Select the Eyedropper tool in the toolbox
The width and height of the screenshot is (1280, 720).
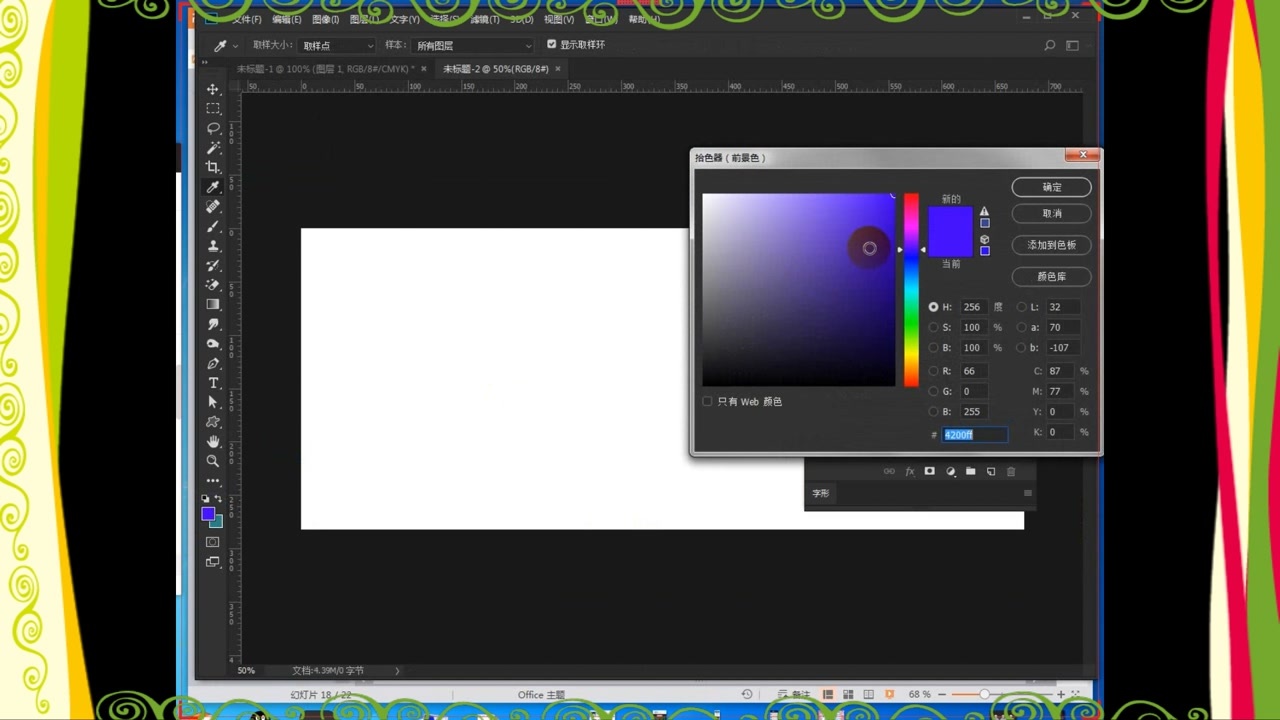click(213, 187)
